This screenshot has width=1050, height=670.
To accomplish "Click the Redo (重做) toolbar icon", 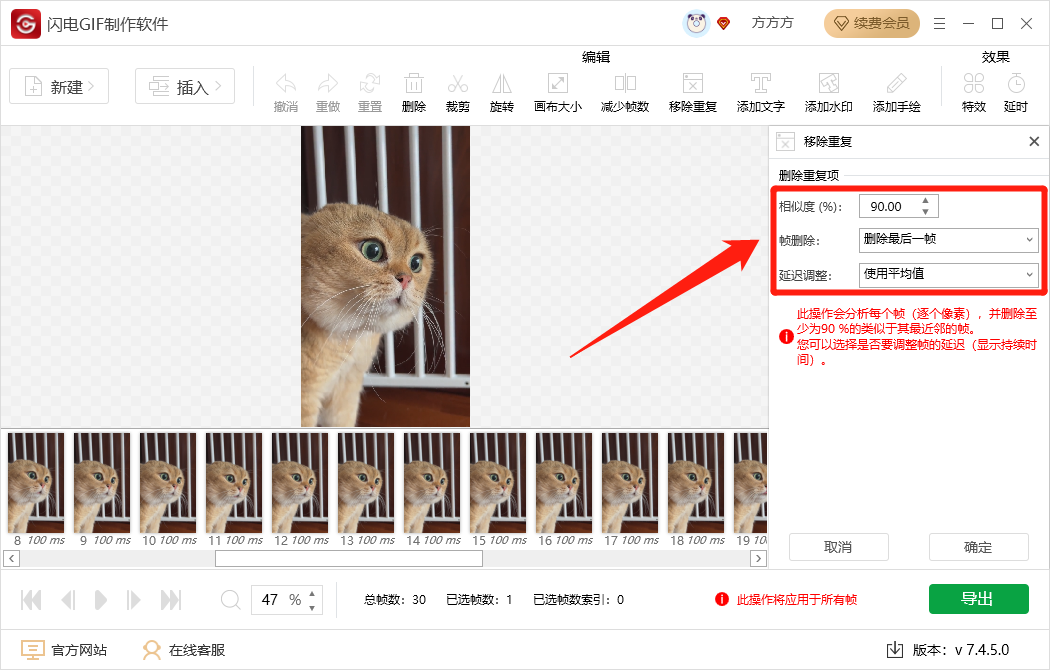I will coord(328,84).
